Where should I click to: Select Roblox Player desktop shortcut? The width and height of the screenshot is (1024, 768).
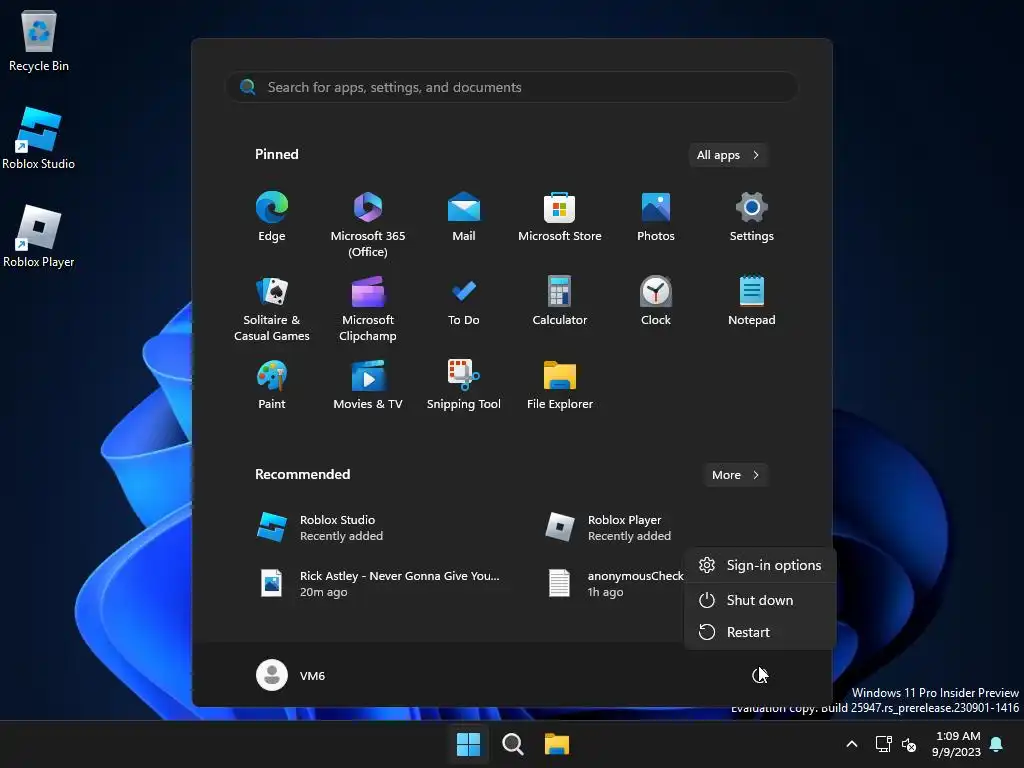pyautogui.click(x=39, y=236)
